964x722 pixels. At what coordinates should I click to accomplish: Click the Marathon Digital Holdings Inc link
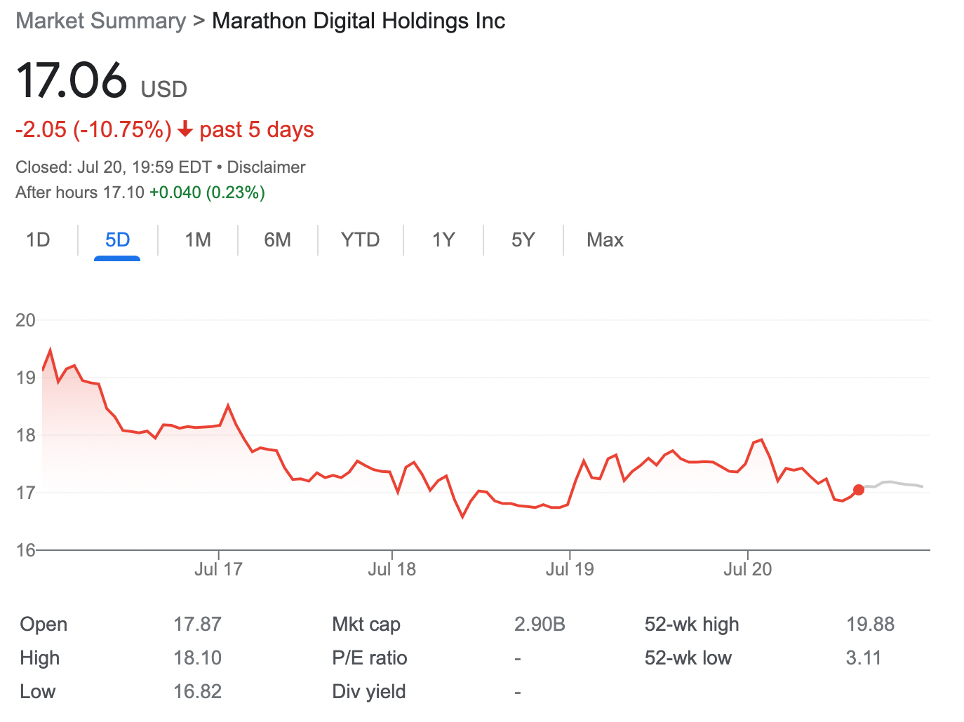(x=360, y=20)
